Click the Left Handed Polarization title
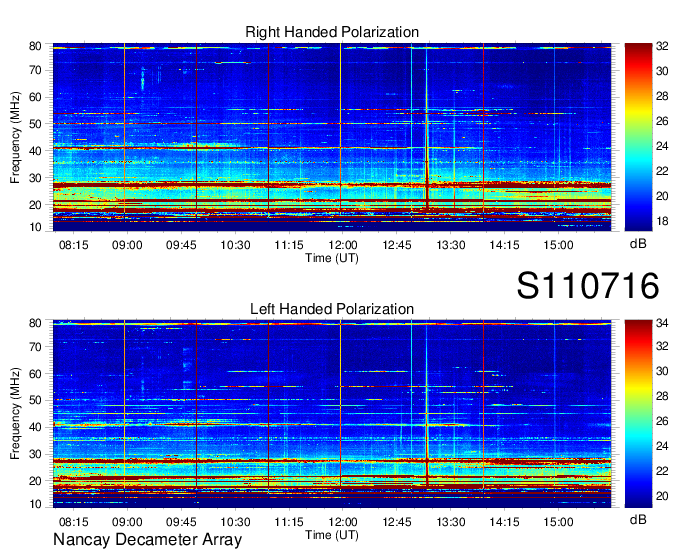The width and height of the screenshot is (680, 552). (332, 309)
